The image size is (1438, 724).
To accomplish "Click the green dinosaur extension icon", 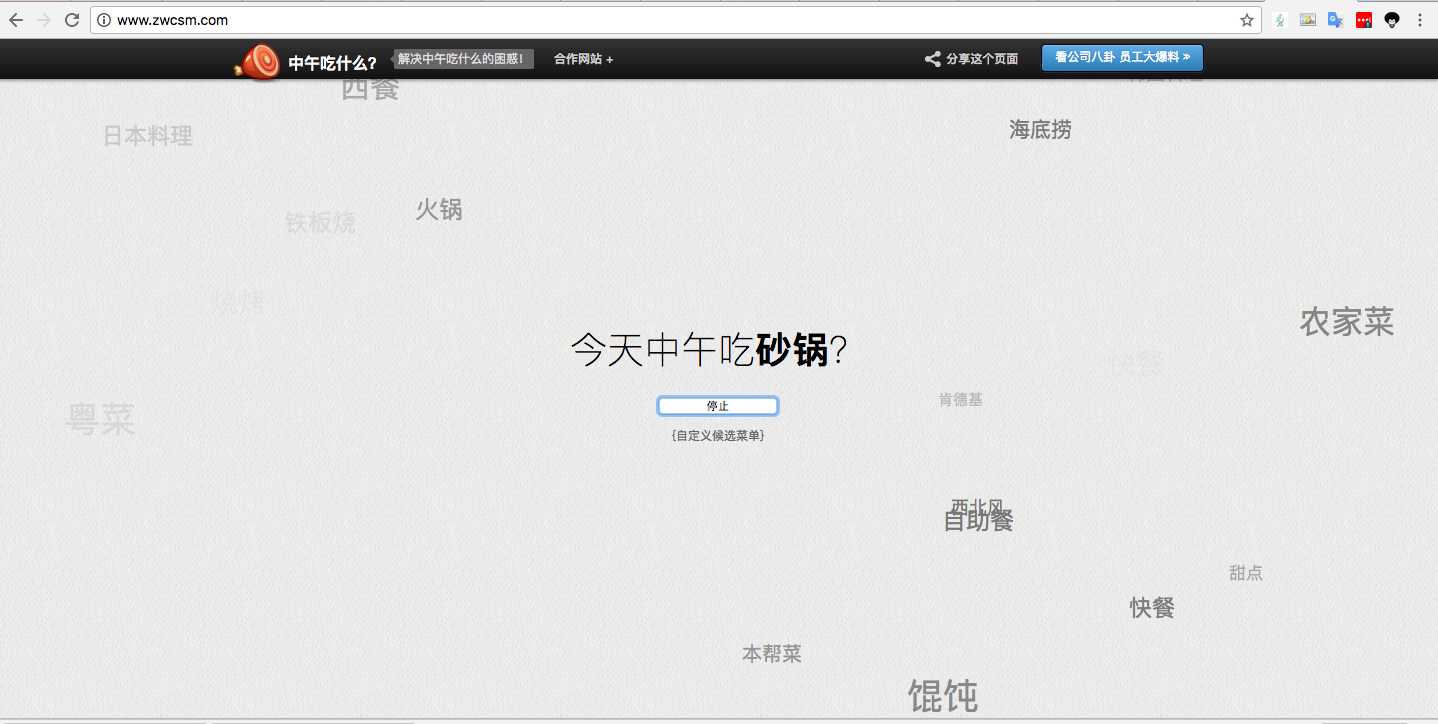I will 1279,20.
